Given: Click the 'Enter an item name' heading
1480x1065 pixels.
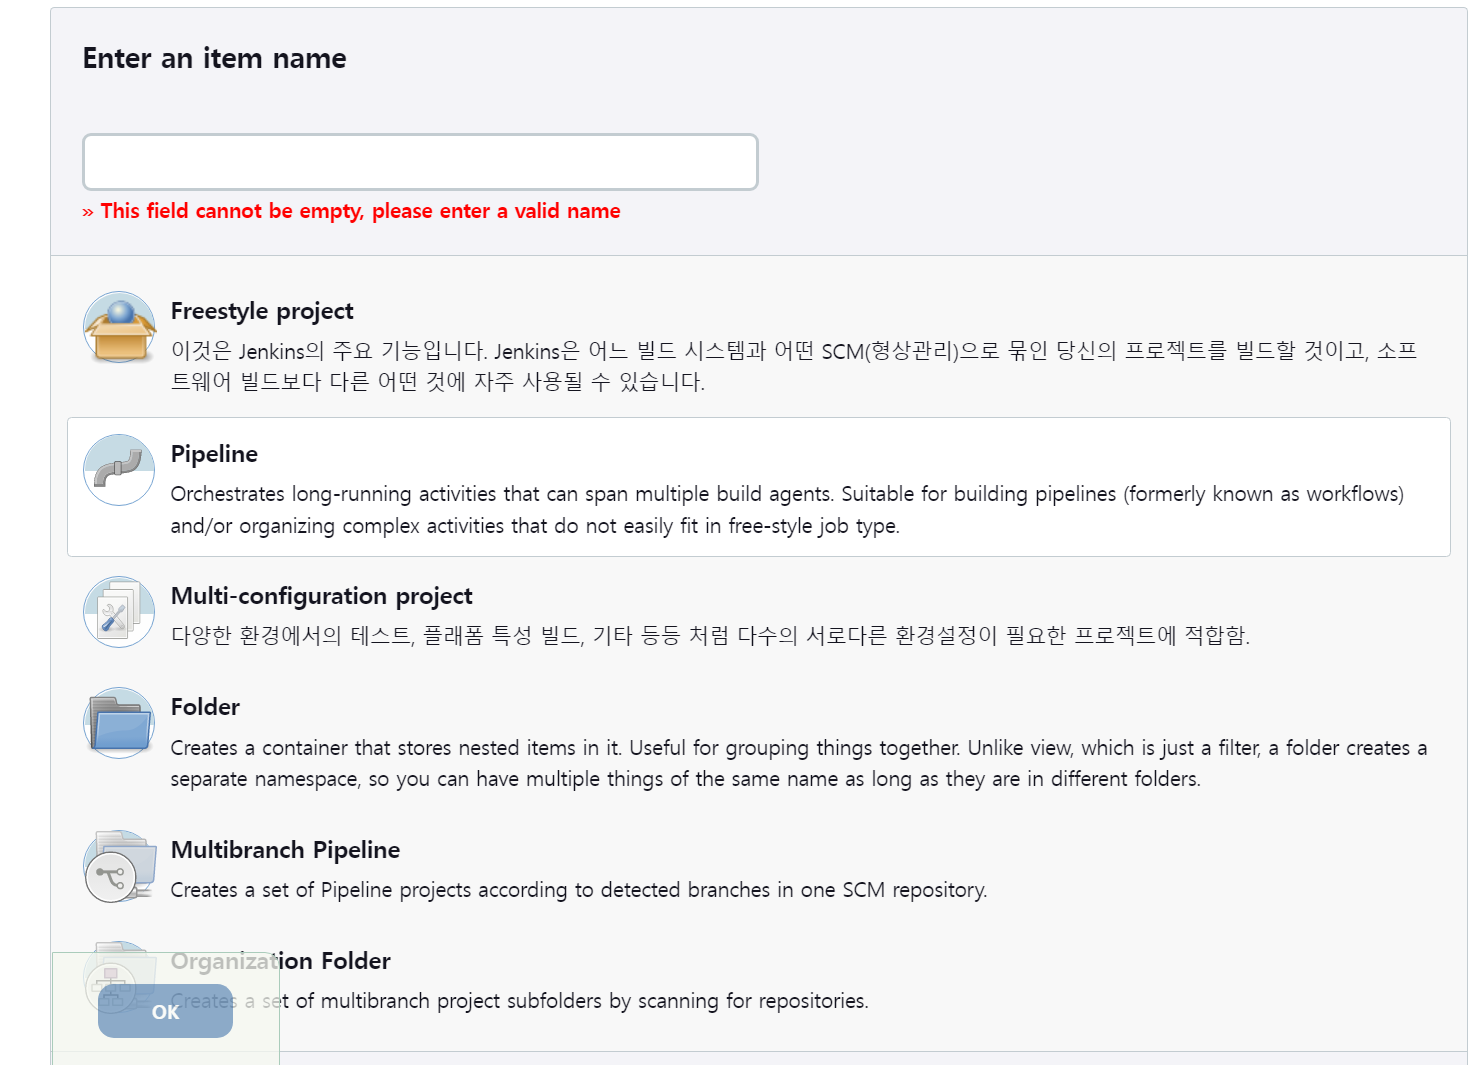Looking at the screenshot, I should tap(214, 58).
